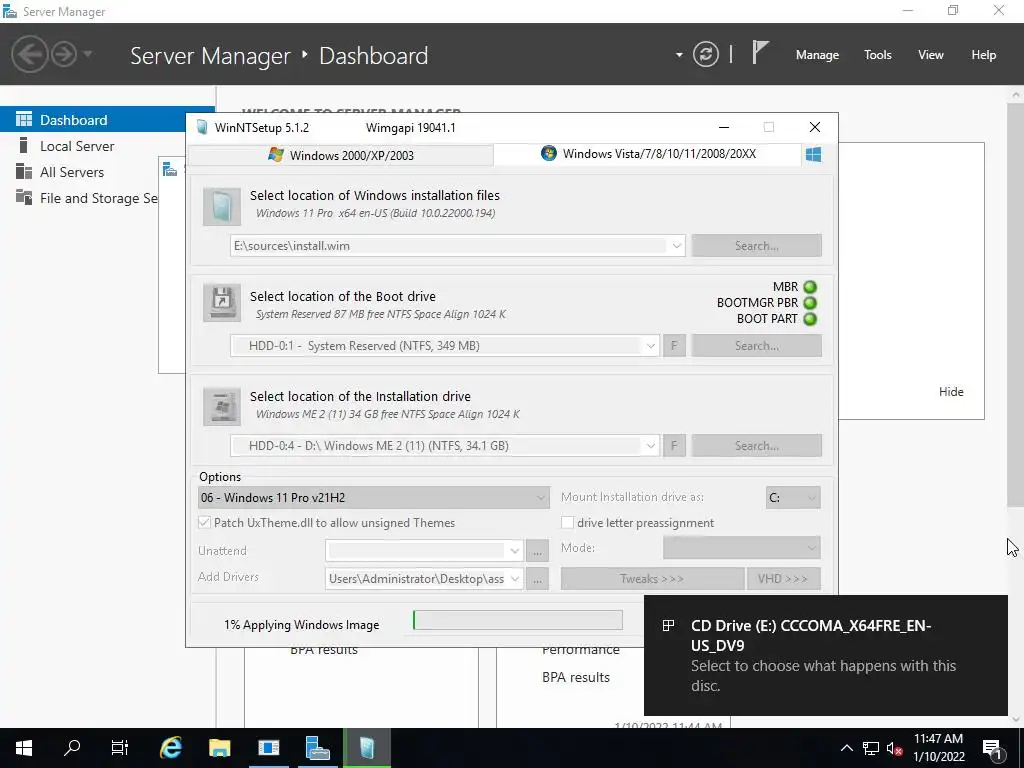Screen dimensions: 1024x768
Task: Expand the install.wim path dropdown
Action: (x=677, y=246)
